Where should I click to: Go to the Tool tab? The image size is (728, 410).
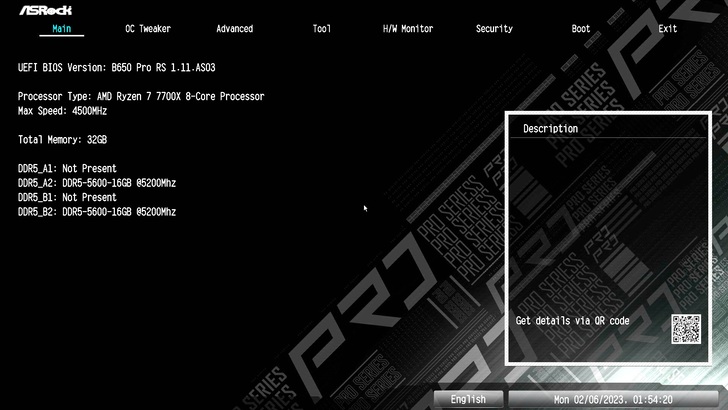click(x=321, y=29)
